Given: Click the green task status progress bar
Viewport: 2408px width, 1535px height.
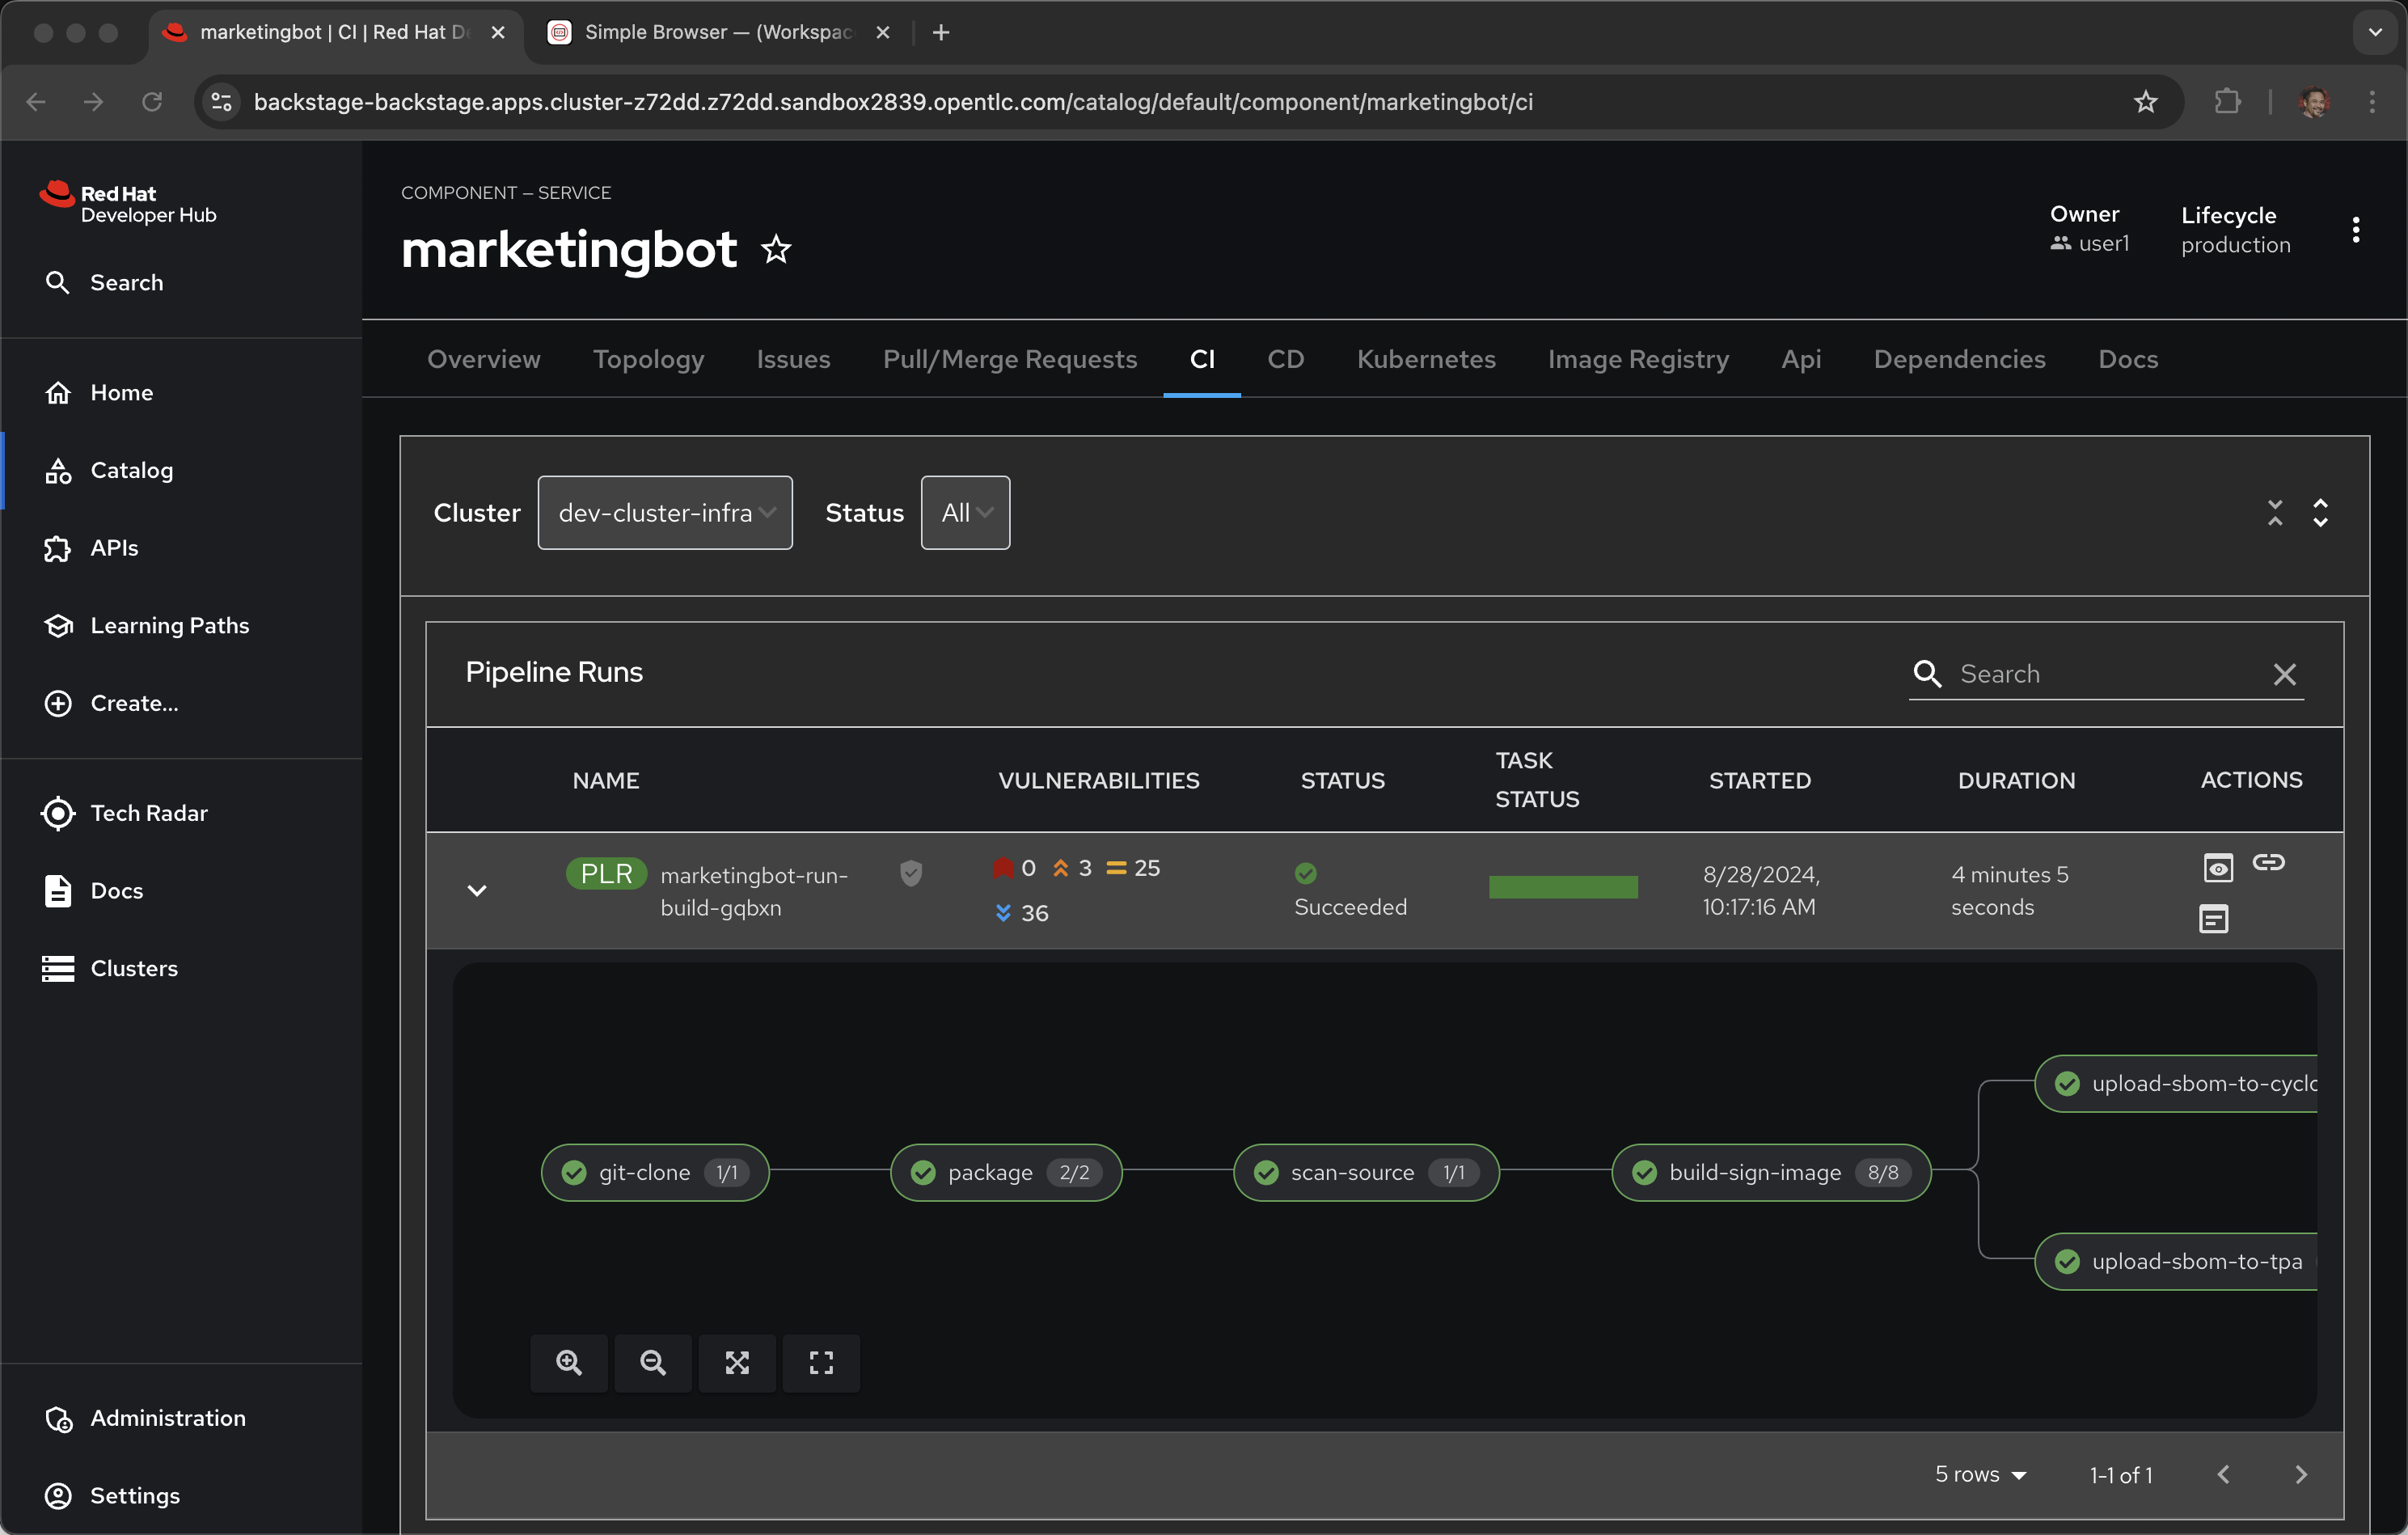Looking at the screenshot, I should tap(1563, 887).
